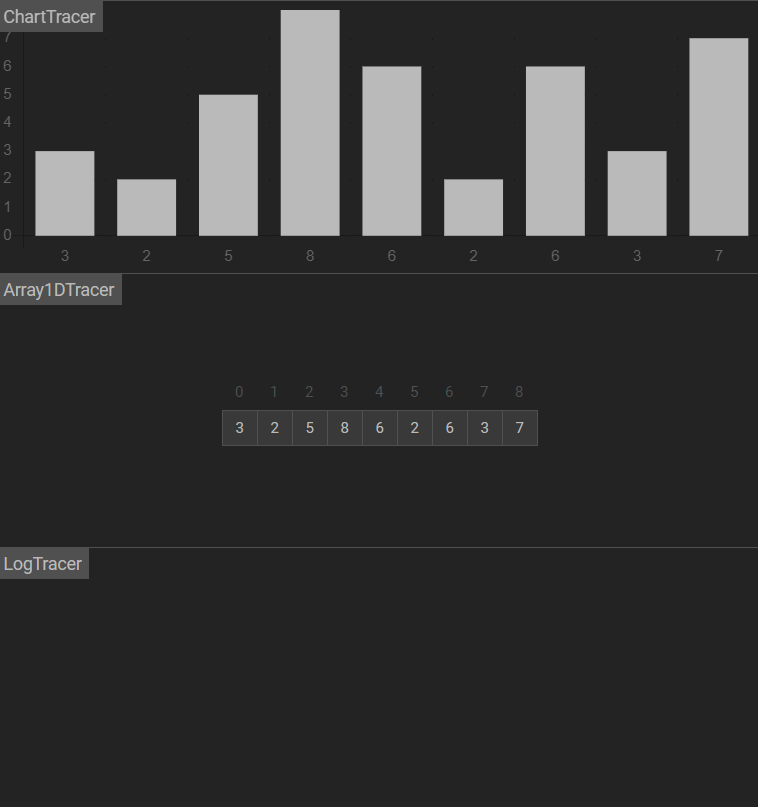
Task: Click the x-axis label 8 under chart
Action: [x=310, y=256]
